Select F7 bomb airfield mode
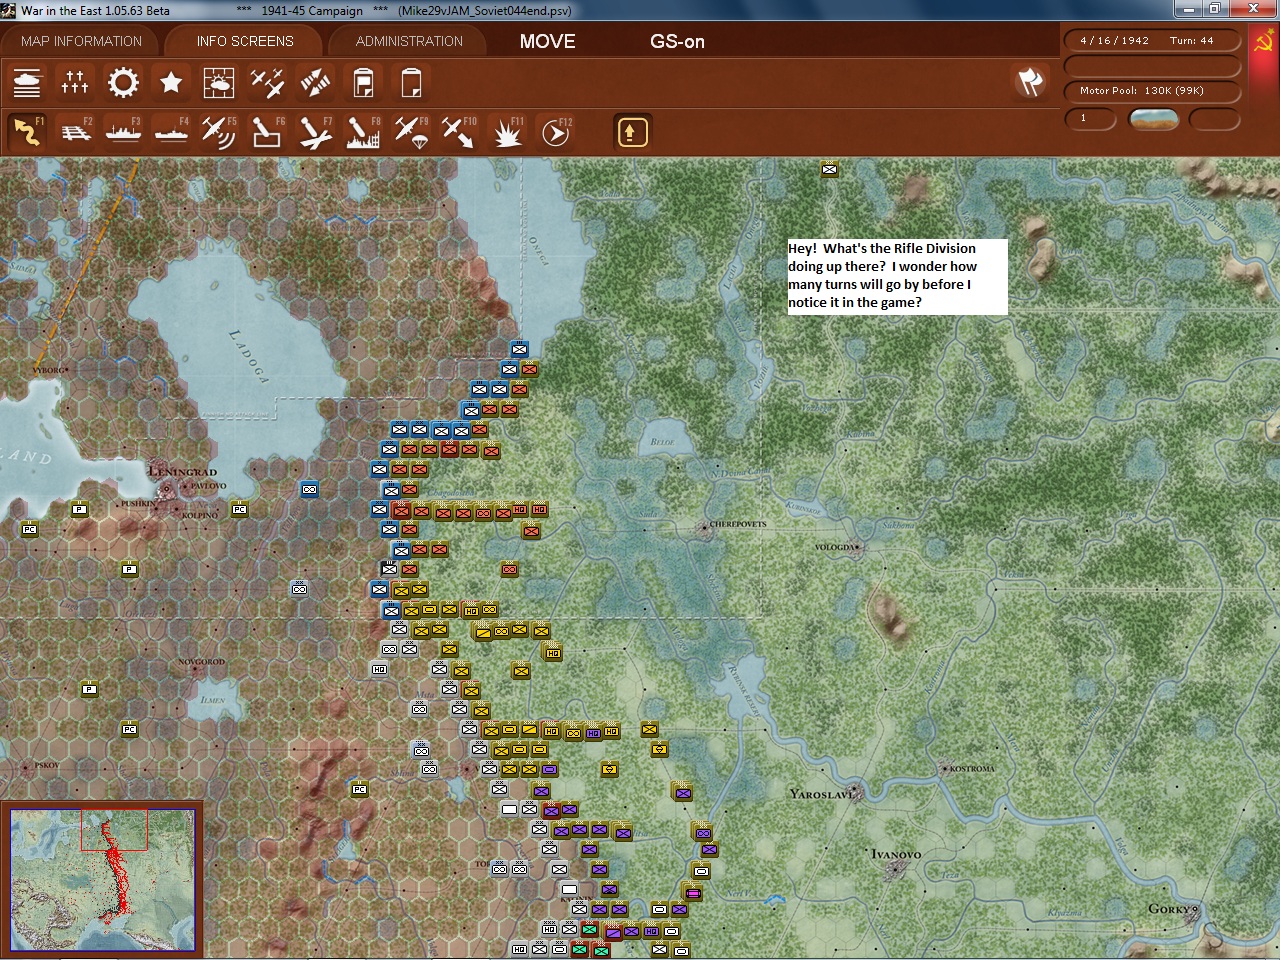1280x960 pixels. [x=315, y=131]
